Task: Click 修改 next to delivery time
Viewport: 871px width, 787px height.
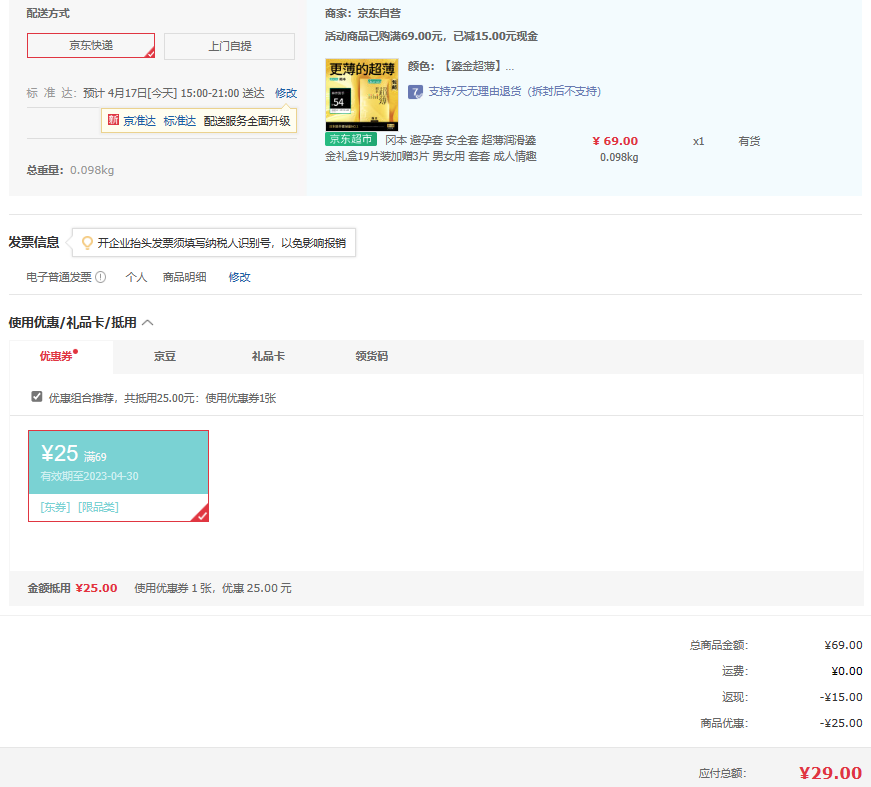Action: click(286, 93)
